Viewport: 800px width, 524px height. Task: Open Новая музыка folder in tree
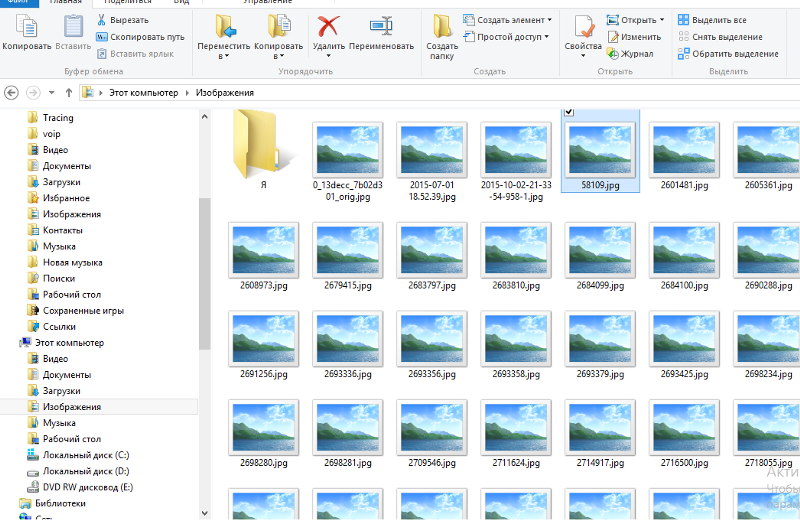click(x=65, y=262)
